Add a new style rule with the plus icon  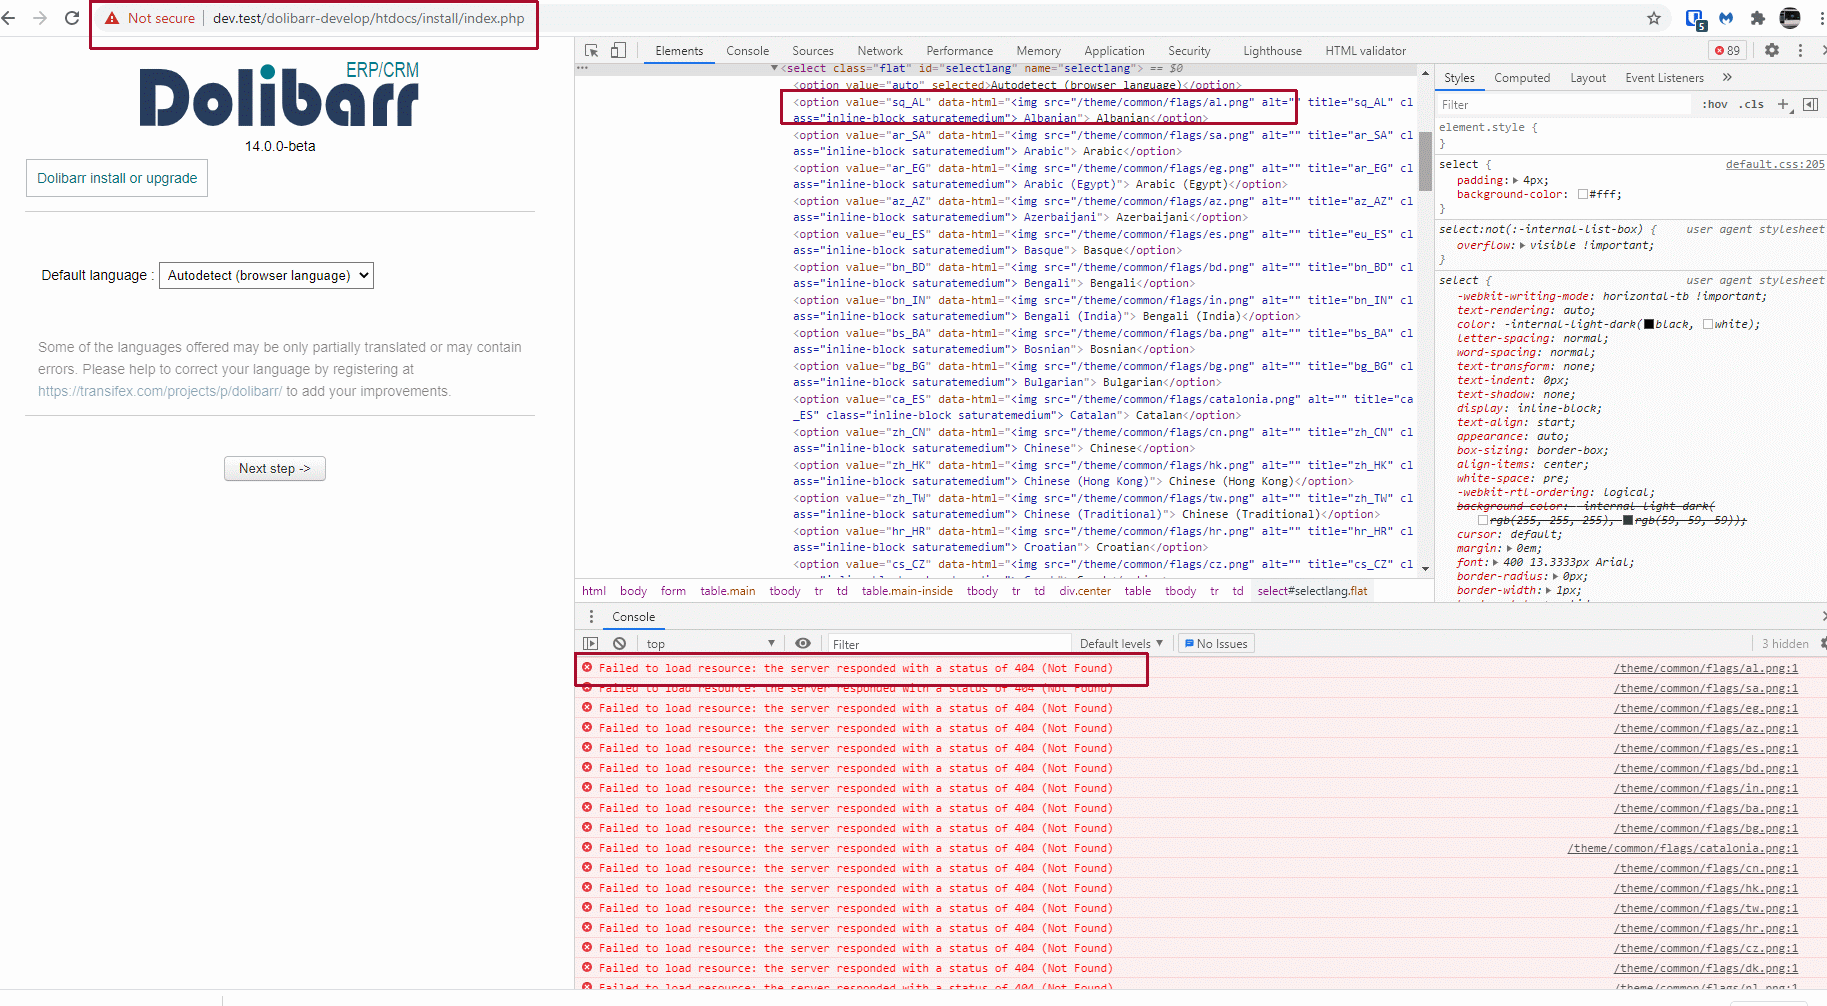pos(1783,104)
